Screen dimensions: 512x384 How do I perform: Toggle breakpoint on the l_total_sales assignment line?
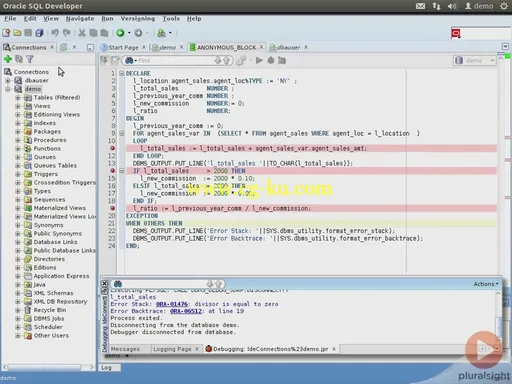(113, 148)
